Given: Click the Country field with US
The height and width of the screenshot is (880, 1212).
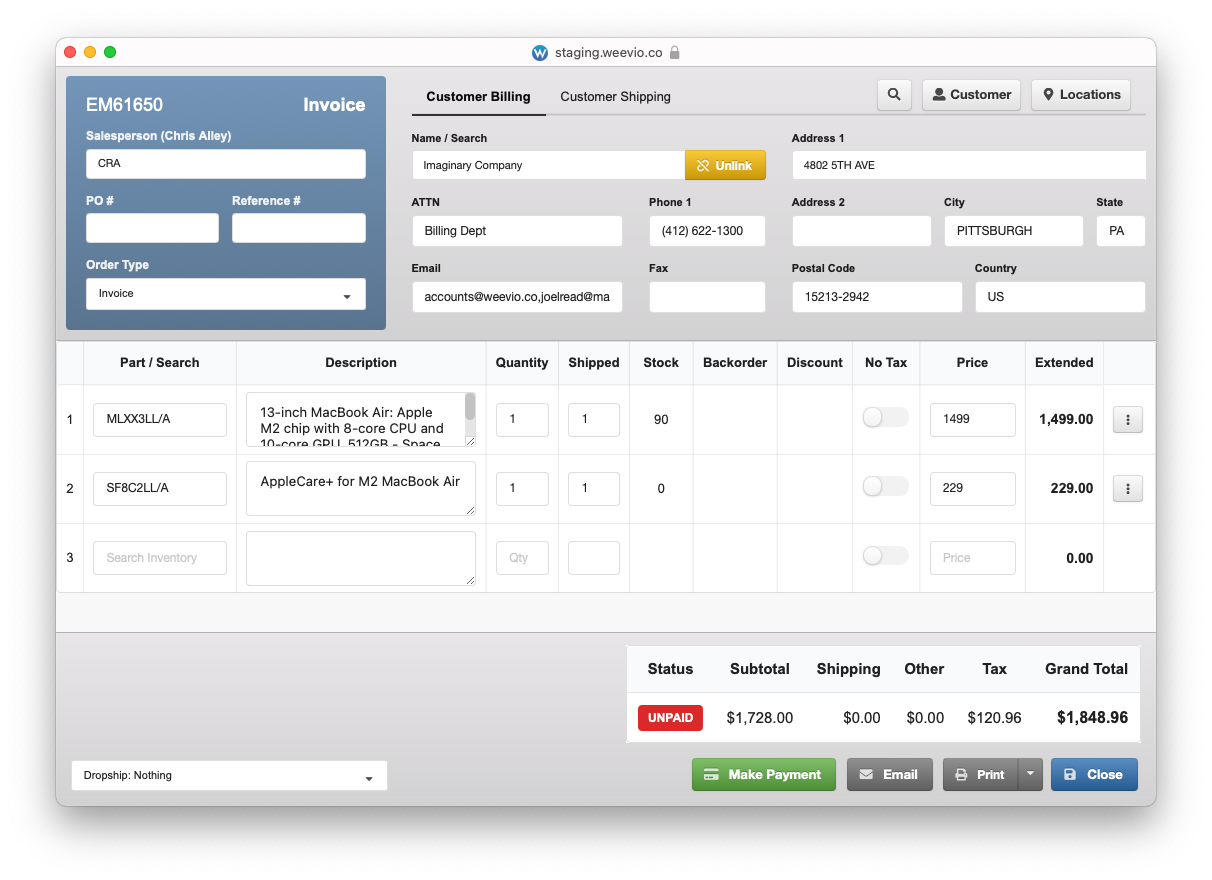Looking at the screenshot, I should pyautogui.click(x=1060, y=297).
